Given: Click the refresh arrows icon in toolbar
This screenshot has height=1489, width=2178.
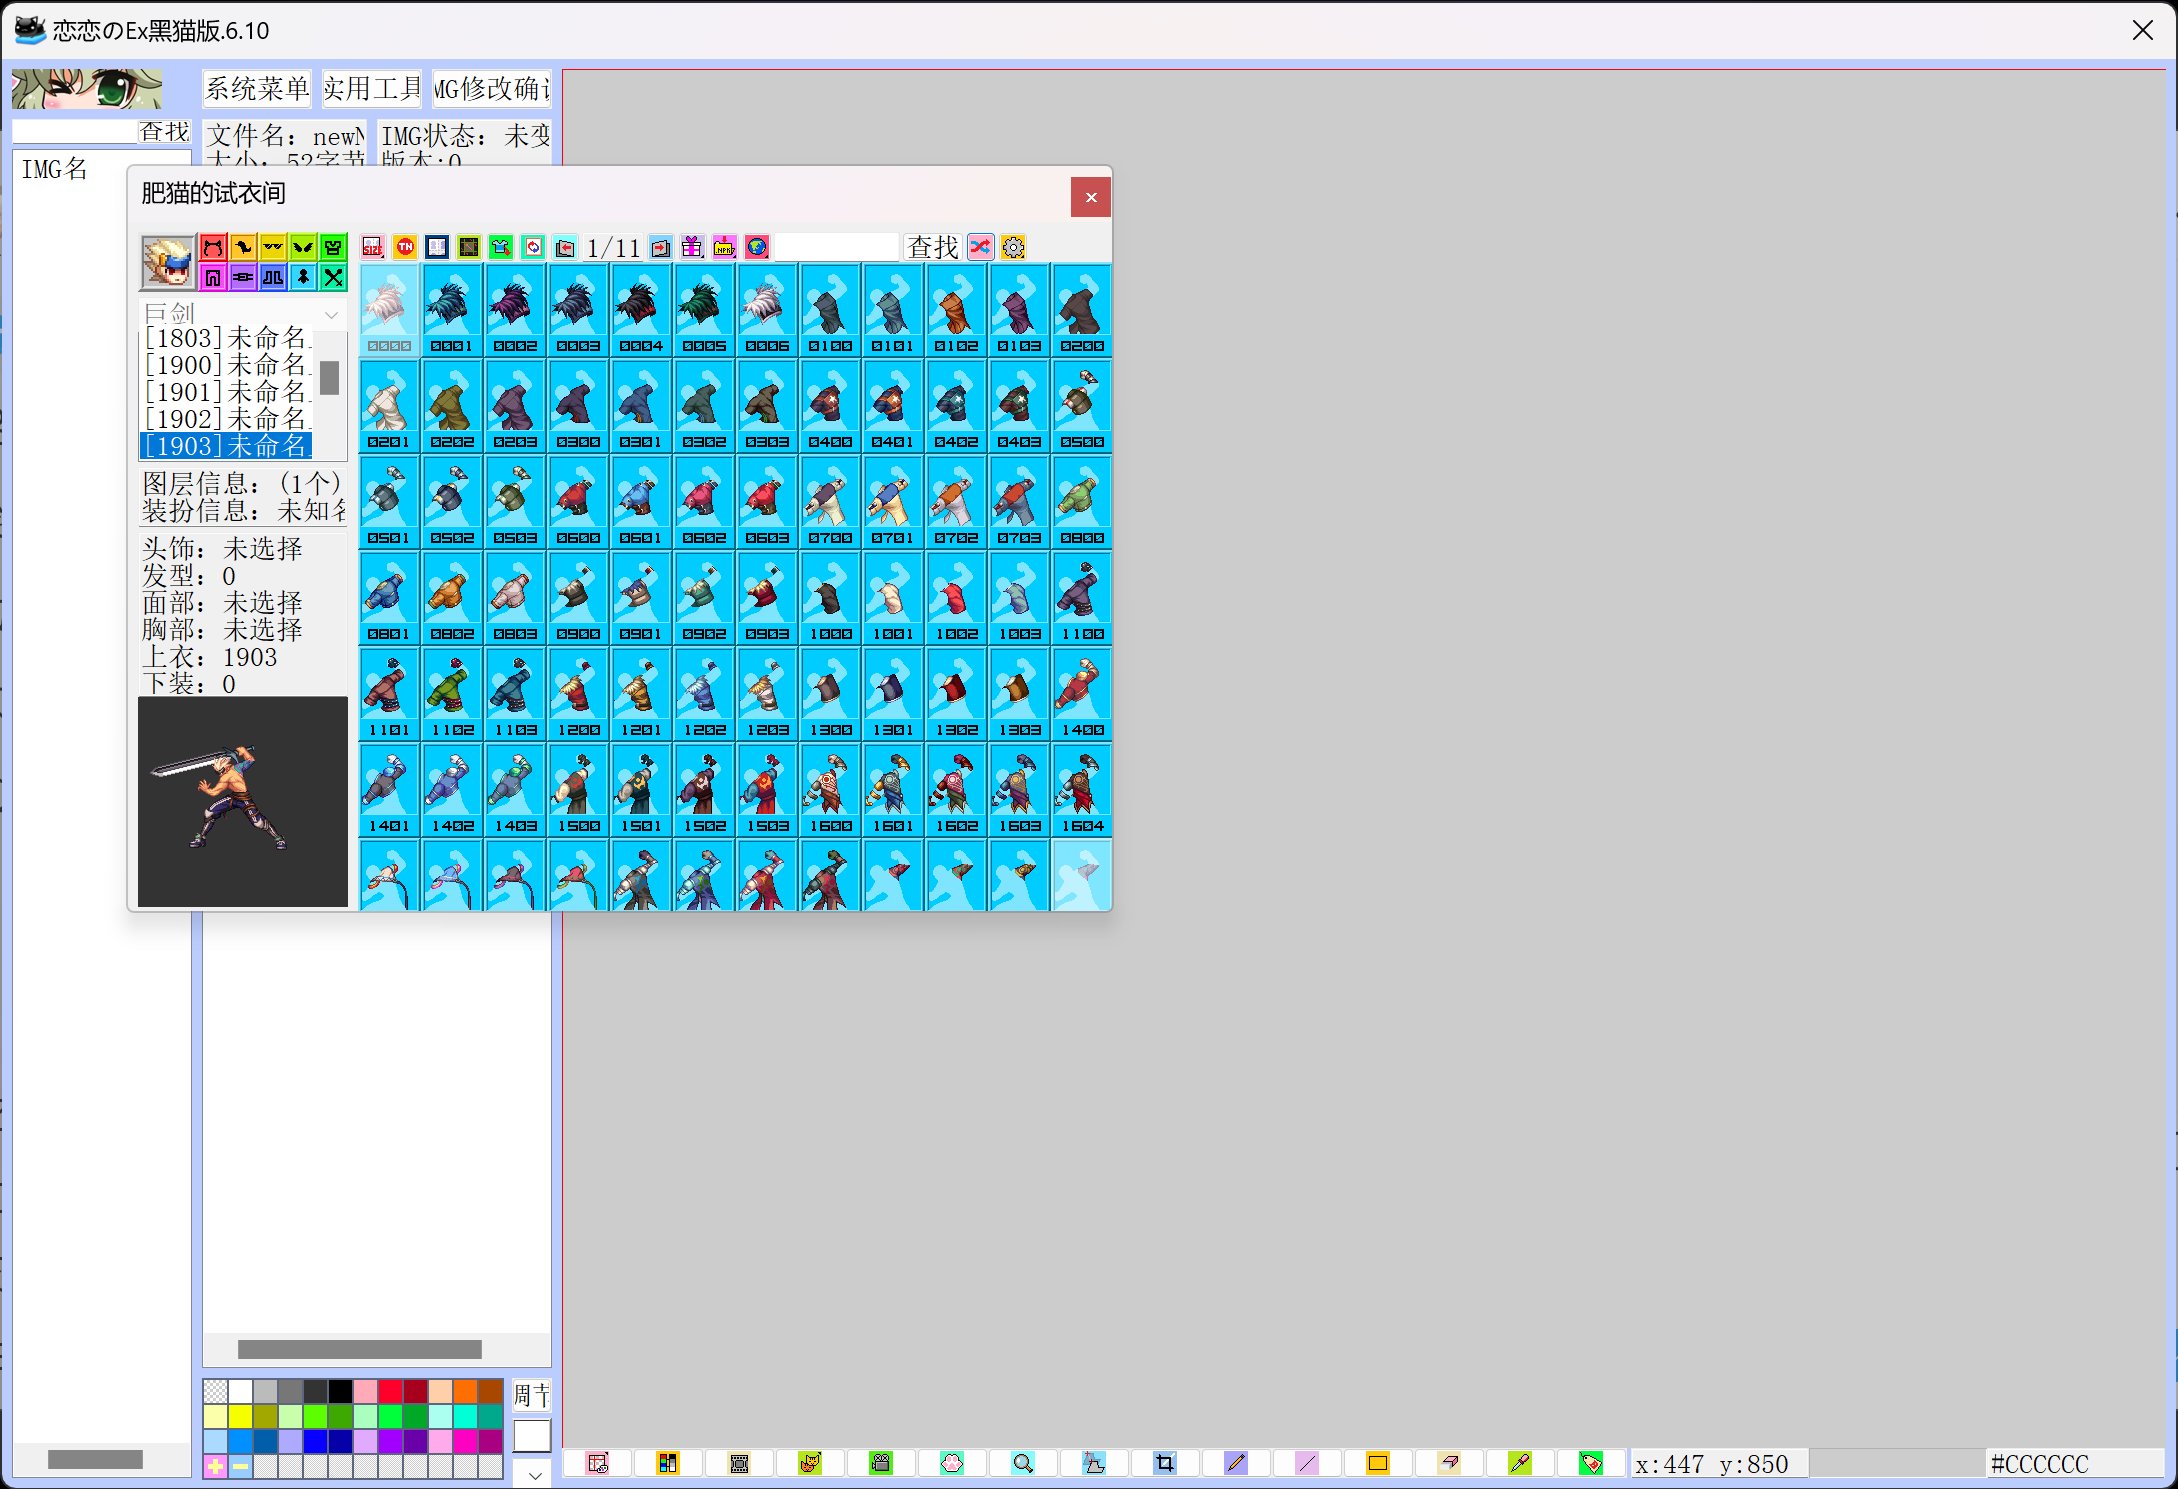Looking at the screenshot, I should (x=533, y=247).
